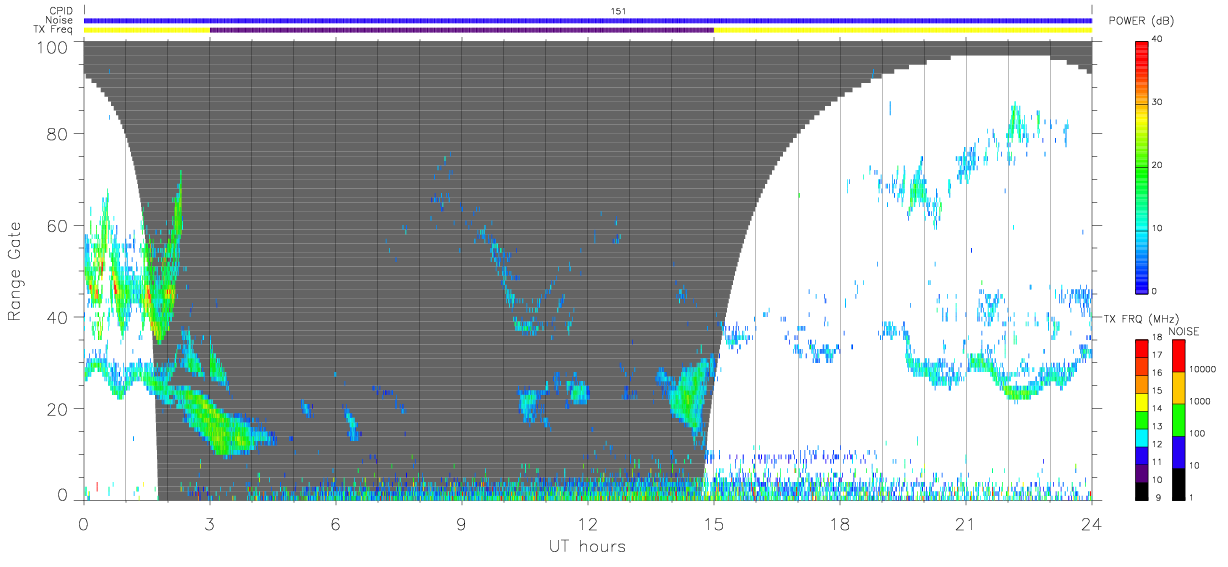The height and width of the screenshot is (567, 1228).
Task: Click the NOISE legend title
Action: [1183, 332]
